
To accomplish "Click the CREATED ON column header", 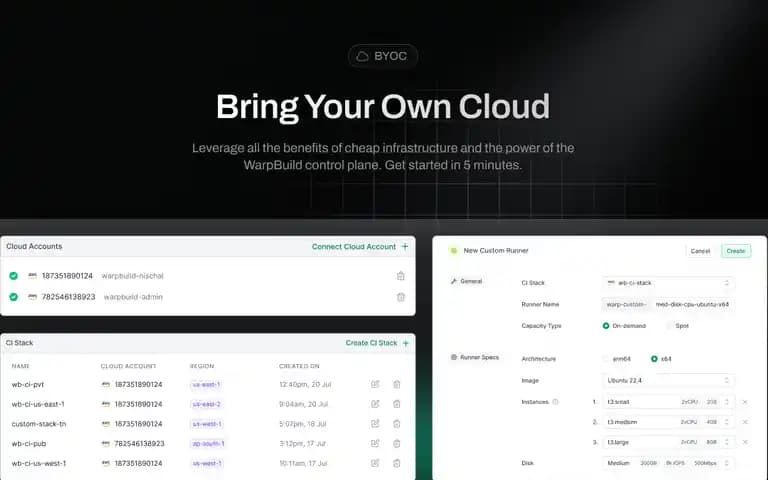I will pyautogui.click(x=299, y=366).
